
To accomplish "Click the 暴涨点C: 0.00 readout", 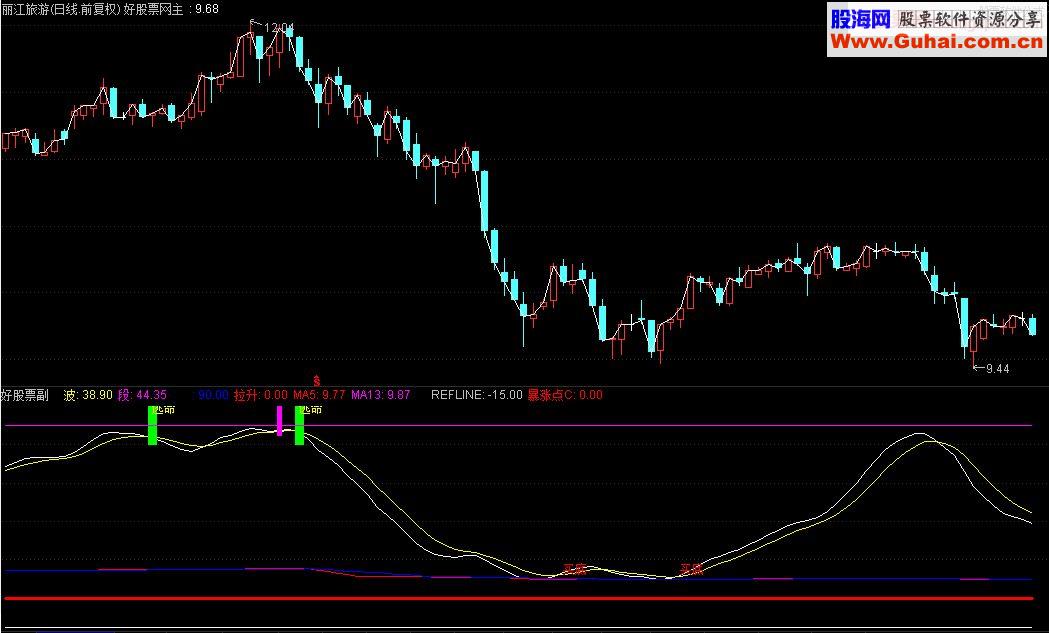I will (565, 395).
